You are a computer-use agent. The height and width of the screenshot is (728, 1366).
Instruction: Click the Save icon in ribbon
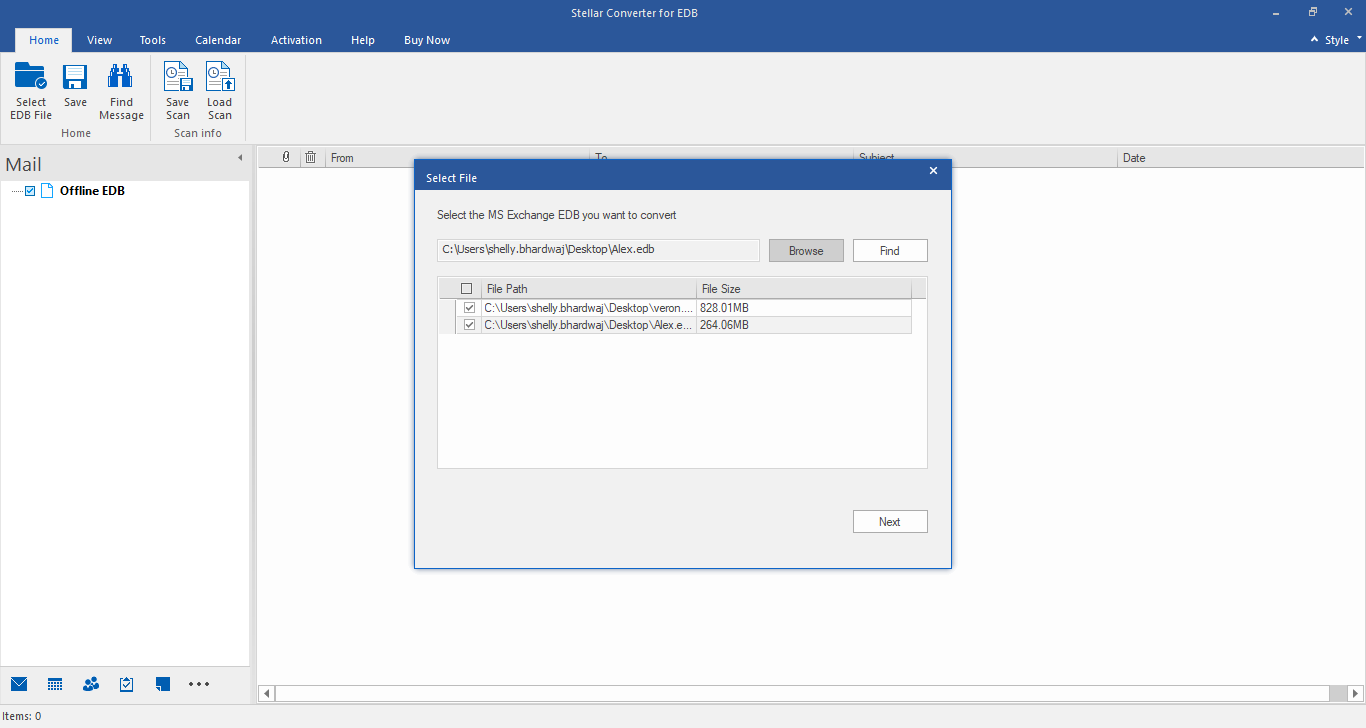(x=75, y=78)
